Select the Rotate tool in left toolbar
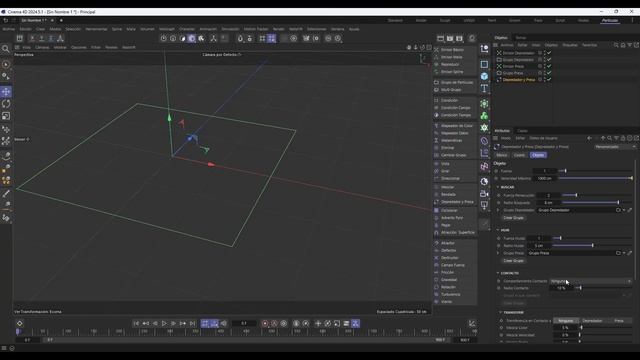This screenshot has height=360, width=640. pyautogui.click(x=6, y=104)
